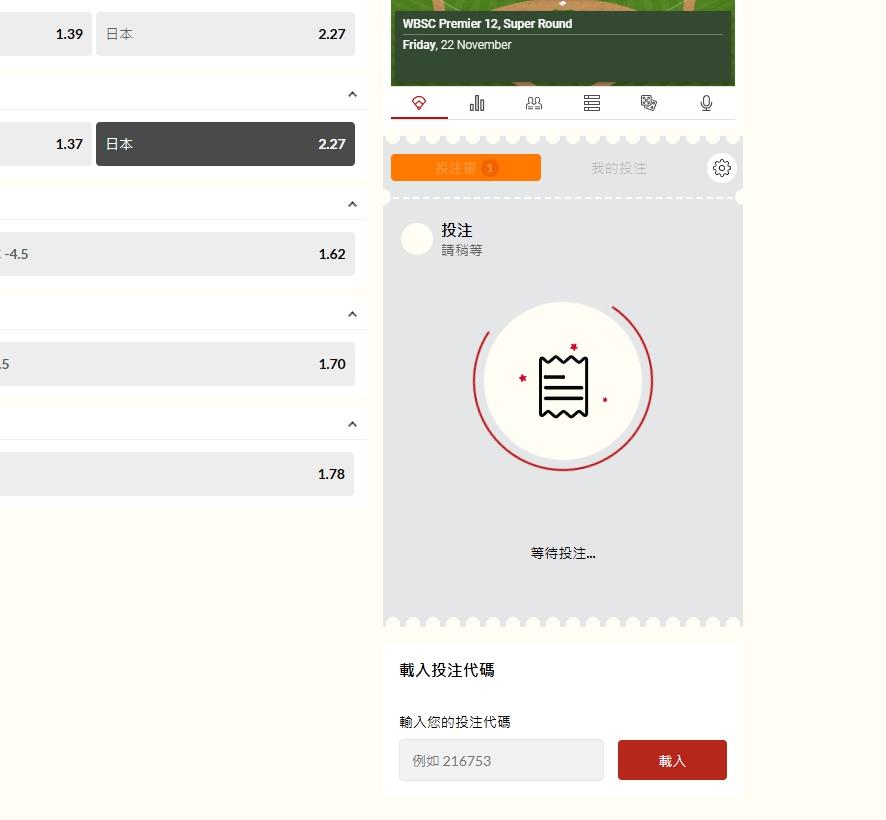Open the team lineups players icon

[x=534, y=103]
